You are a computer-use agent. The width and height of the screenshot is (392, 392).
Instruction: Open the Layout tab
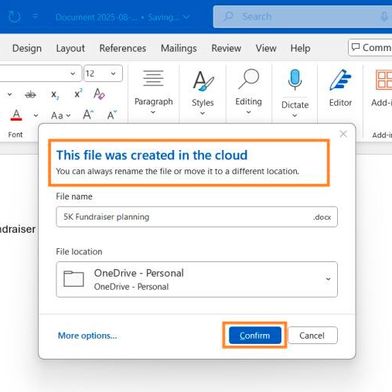70,48
